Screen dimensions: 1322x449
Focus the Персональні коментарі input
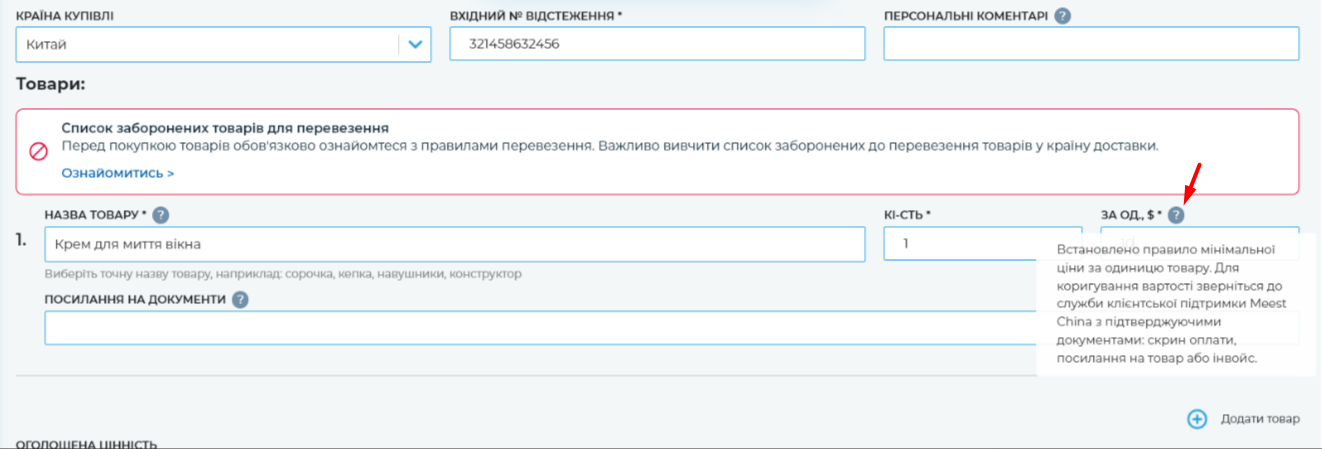[x=1092, y=44]
